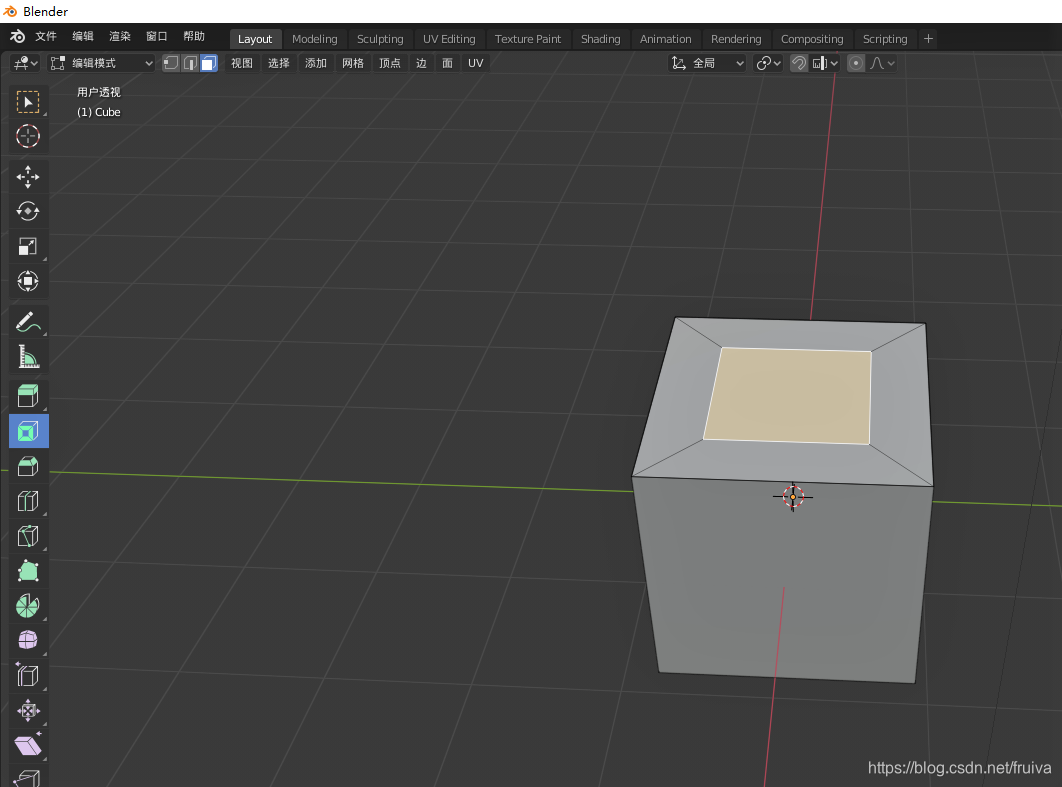Image resolution: width=1062 pixels, height=787 pixels.
Task: Activate the Rotate tool
Action: pos(28,212)
